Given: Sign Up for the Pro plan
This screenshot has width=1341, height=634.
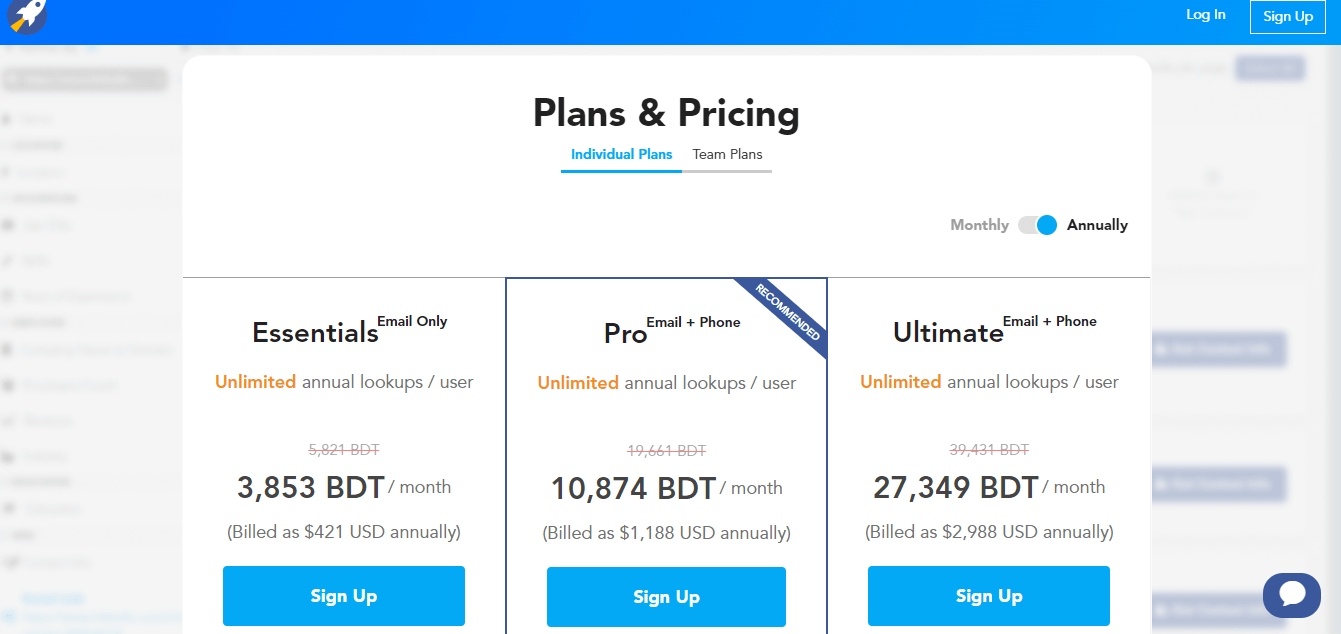Looking at the screenshot, I should point(666,595).
